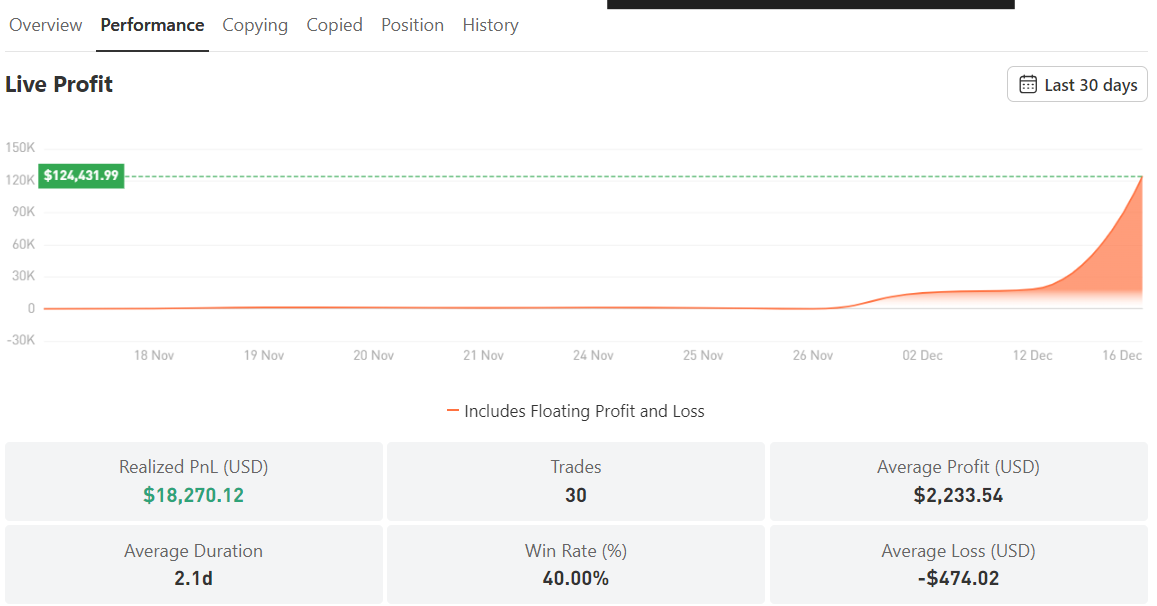Image resolution: width=1157 pixels, height=606 pixels.
Task: Select the Performance tab
Action: coord(152,25)
